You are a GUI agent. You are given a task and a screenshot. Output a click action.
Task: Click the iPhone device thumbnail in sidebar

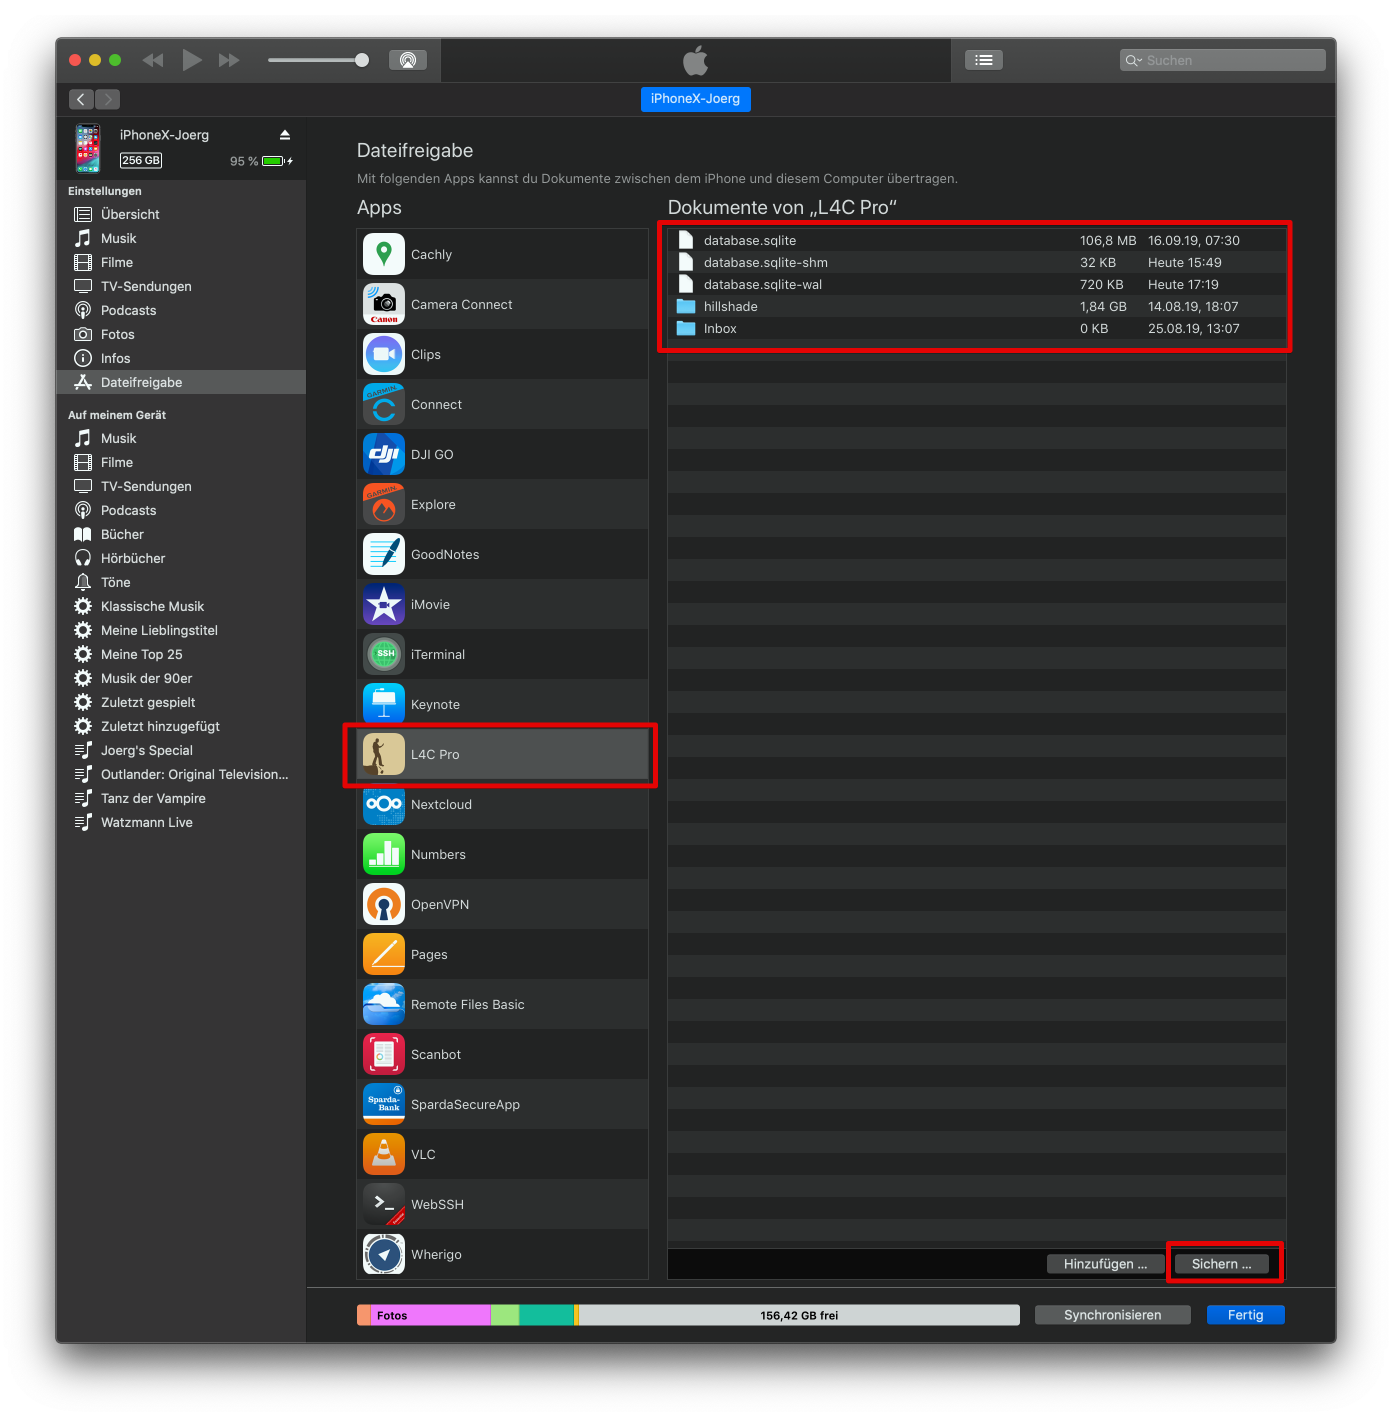coord(88,148)
